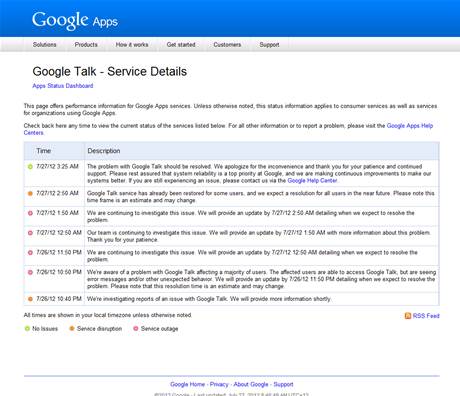The image size is (460, 396).
Task: Open Support link in footer
Action: point(283,384)
